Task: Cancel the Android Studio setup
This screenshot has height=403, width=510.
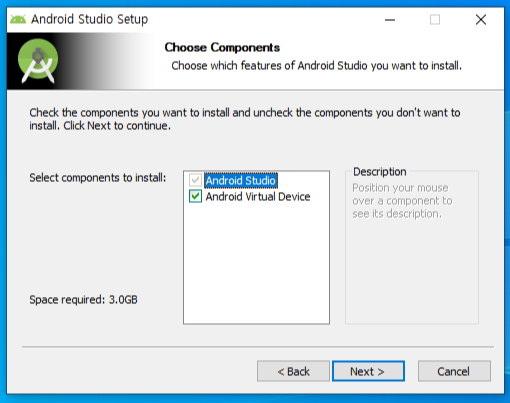Action: [x=454, y=371]
